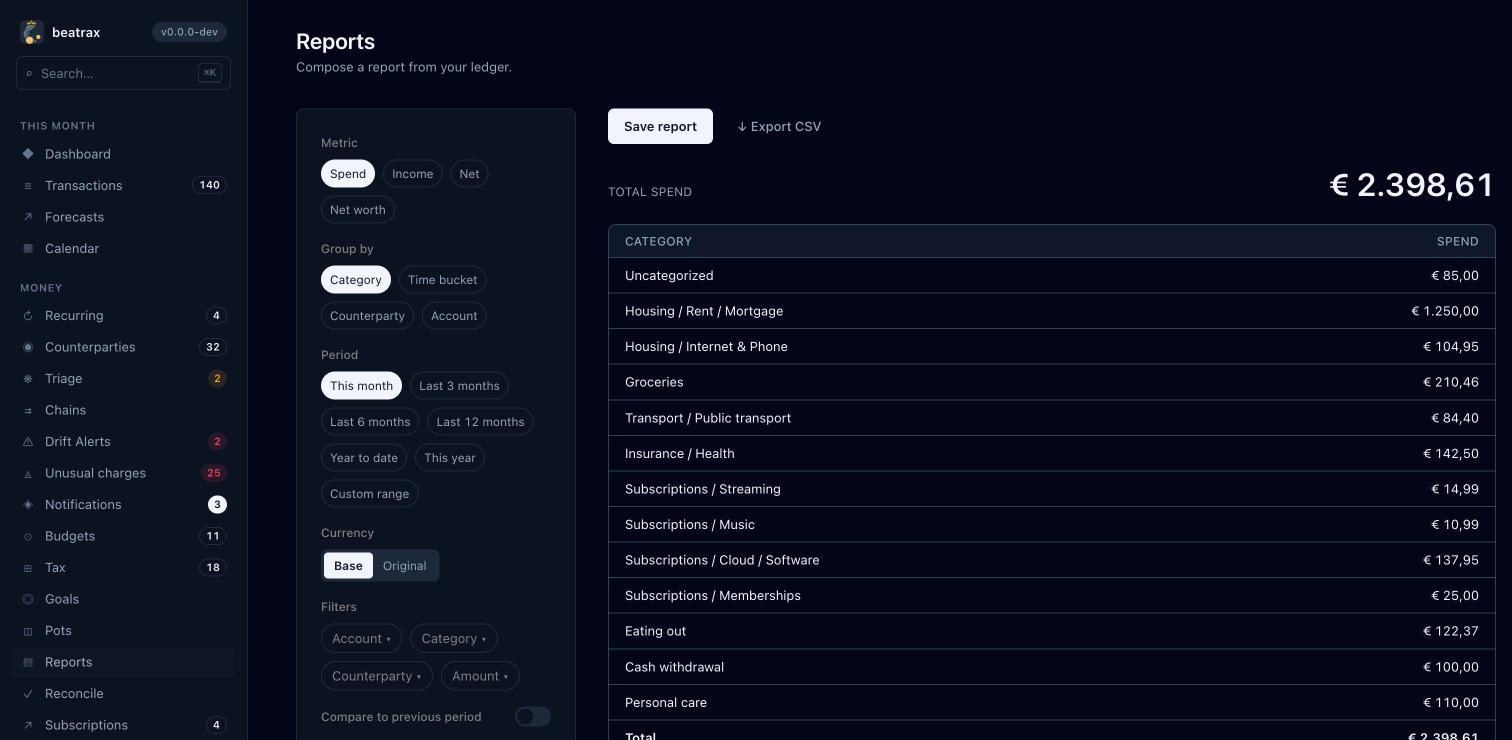1512x740 pixels.
Task: Open the Amount filter dropdown
Action: pyautogui.click(x=480, y=676)
